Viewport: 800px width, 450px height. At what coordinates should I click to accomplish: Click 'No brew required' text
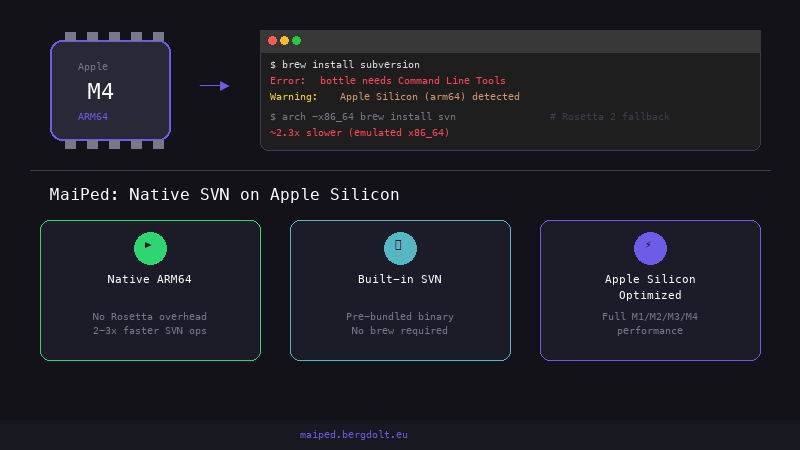click(x=399, y=331)
